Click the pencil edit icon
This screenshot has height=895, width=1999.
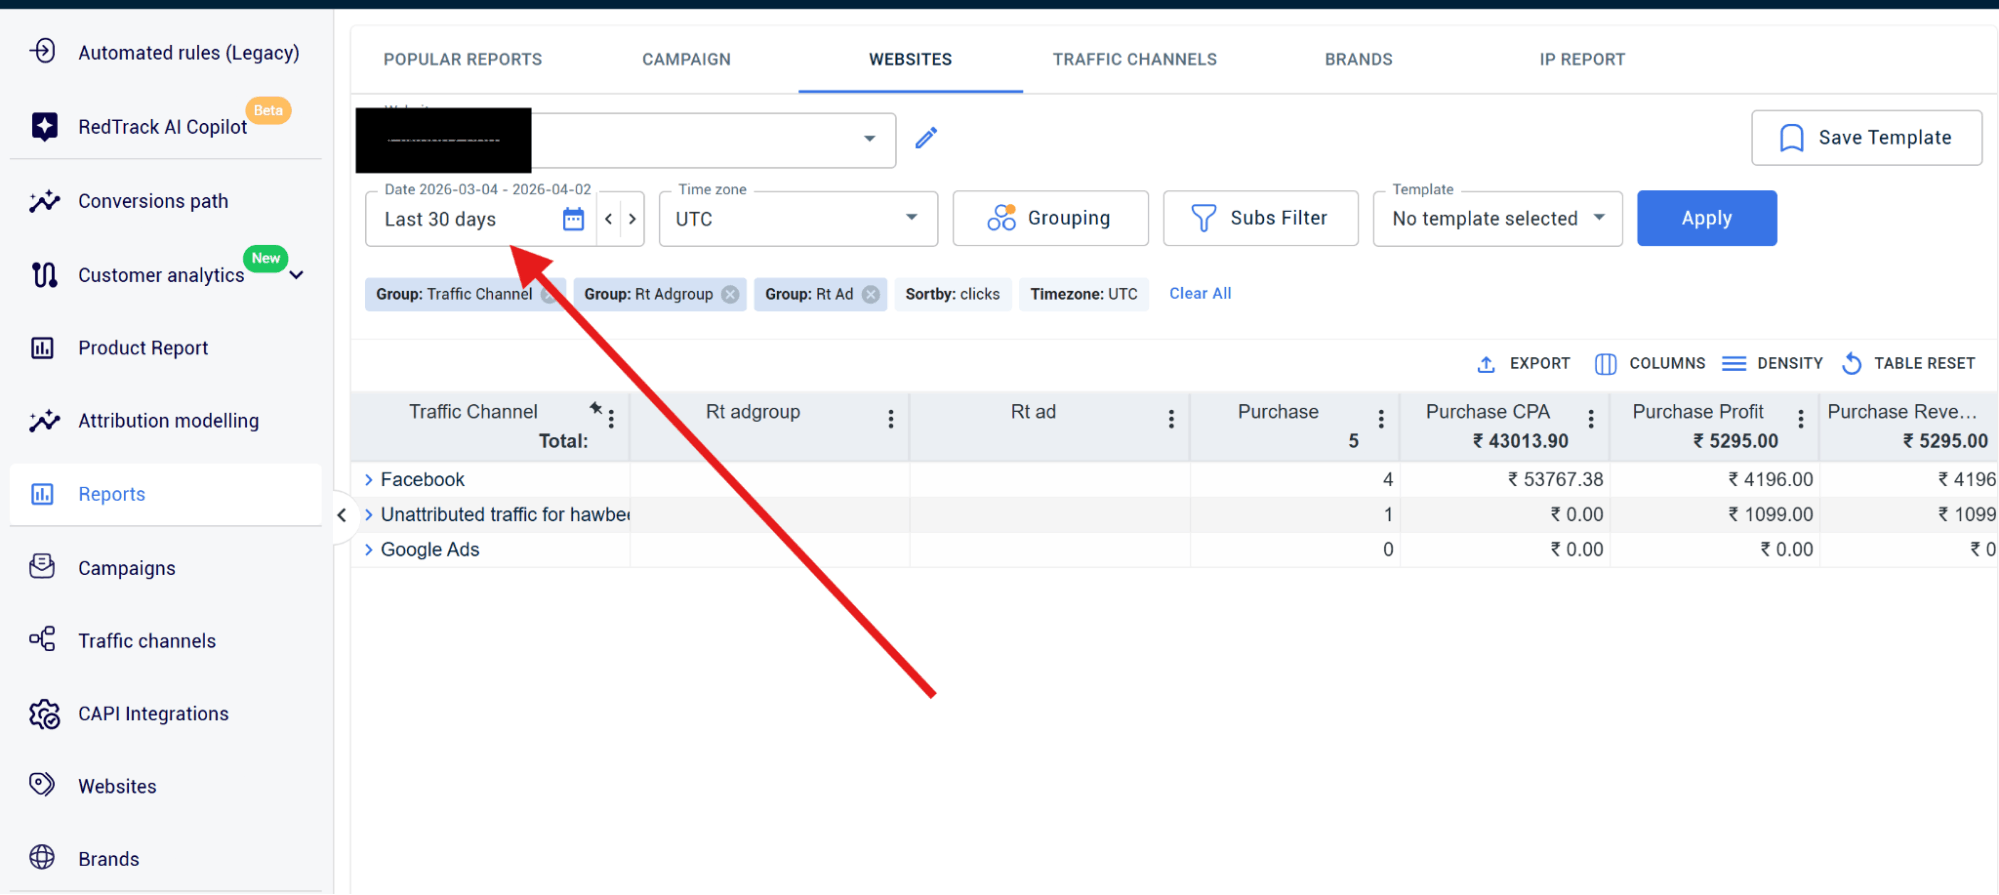[926, 138]
